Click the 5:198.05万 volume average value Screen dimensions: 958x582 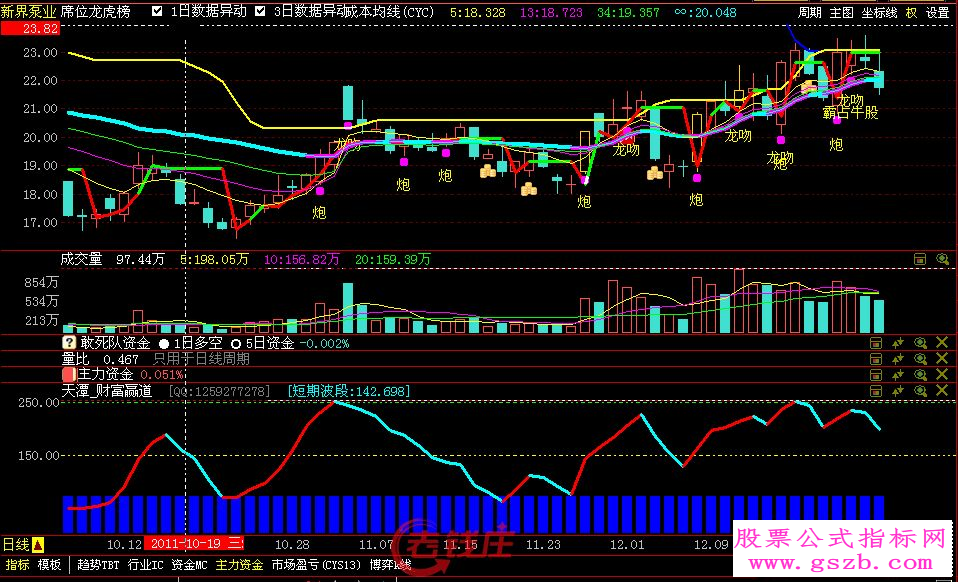(x=214, y=260)
